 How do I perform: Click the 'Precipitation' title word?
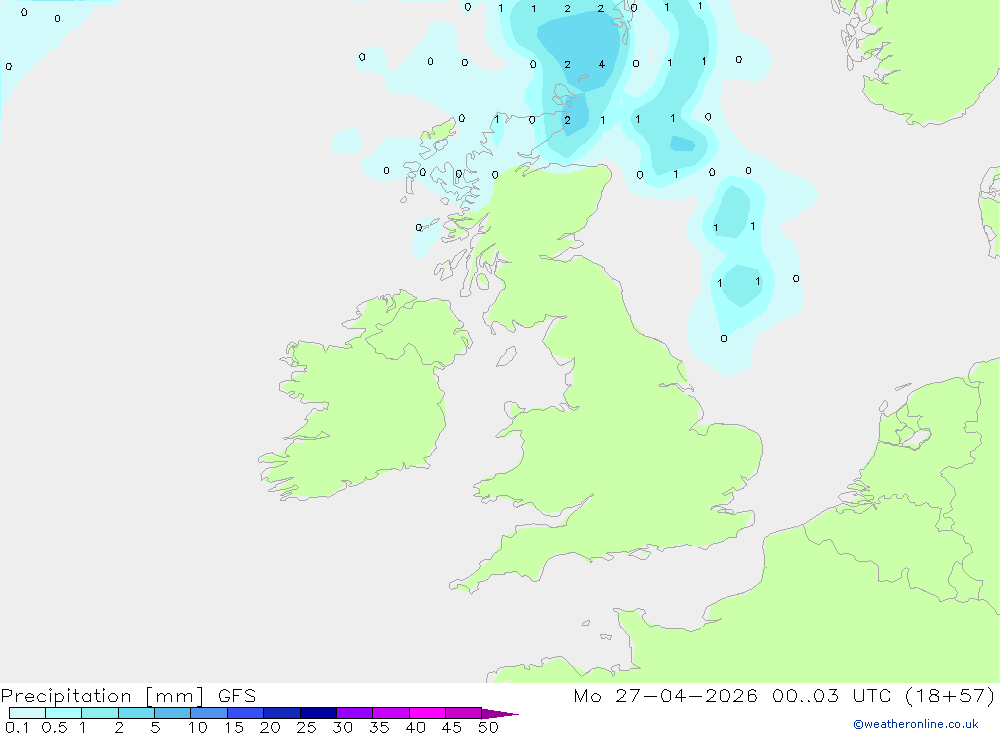point(66,696)
